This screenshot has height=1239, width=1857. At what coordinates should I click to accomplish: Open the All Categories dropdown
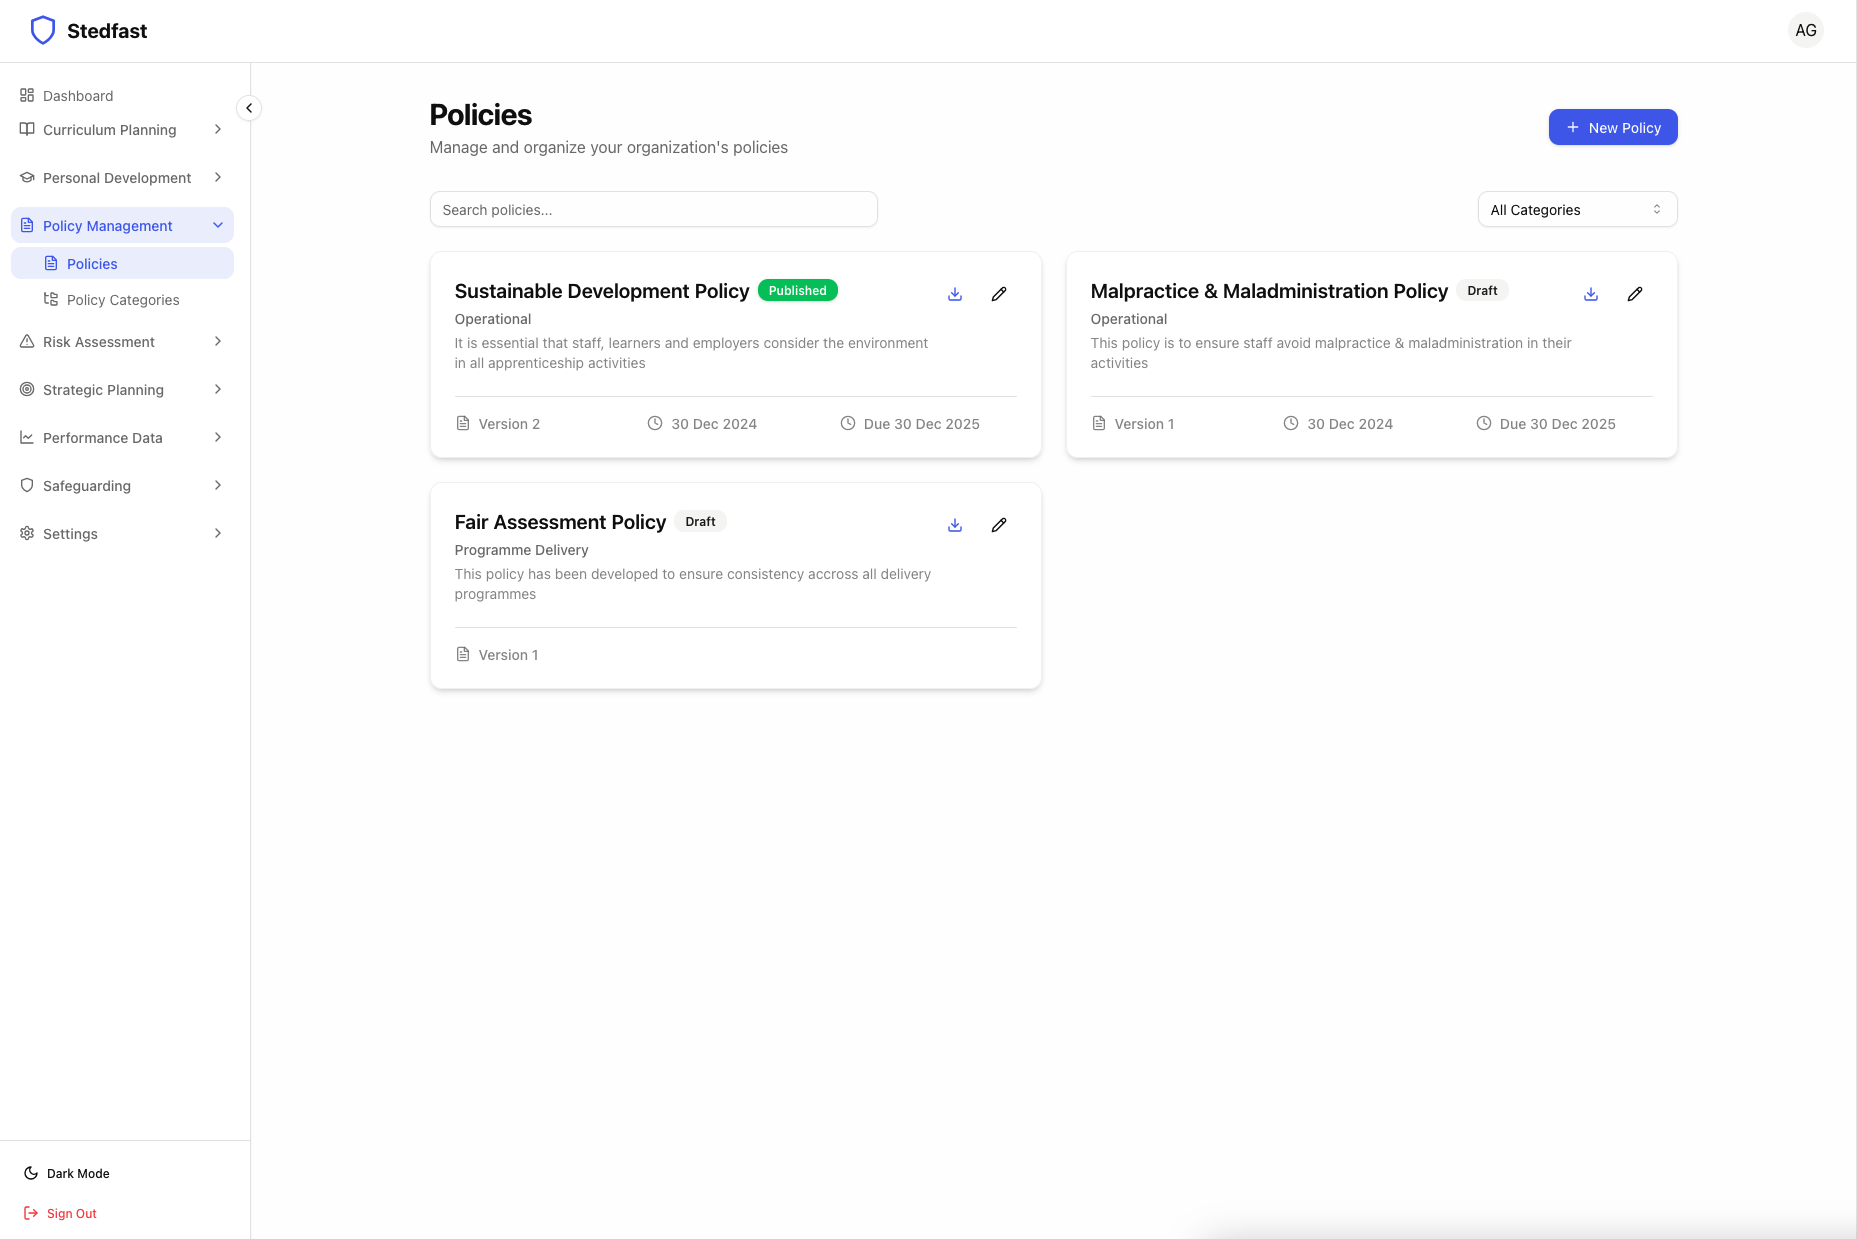[x=1576, y=210]
